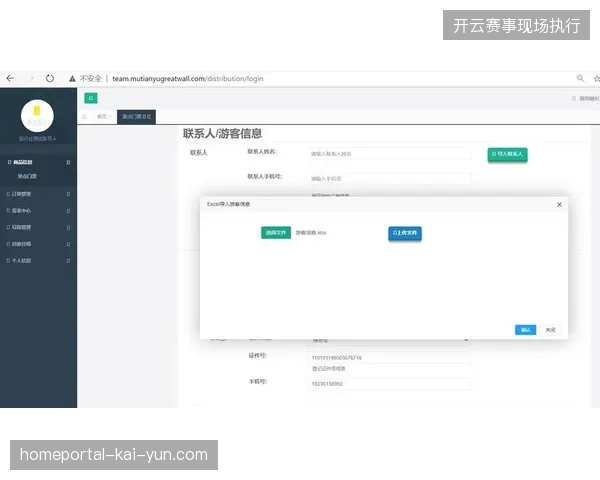The image size is (600, 480).
Task: Click the selected file name 游客信息.xlsx
Action: (x=311, y=233)
